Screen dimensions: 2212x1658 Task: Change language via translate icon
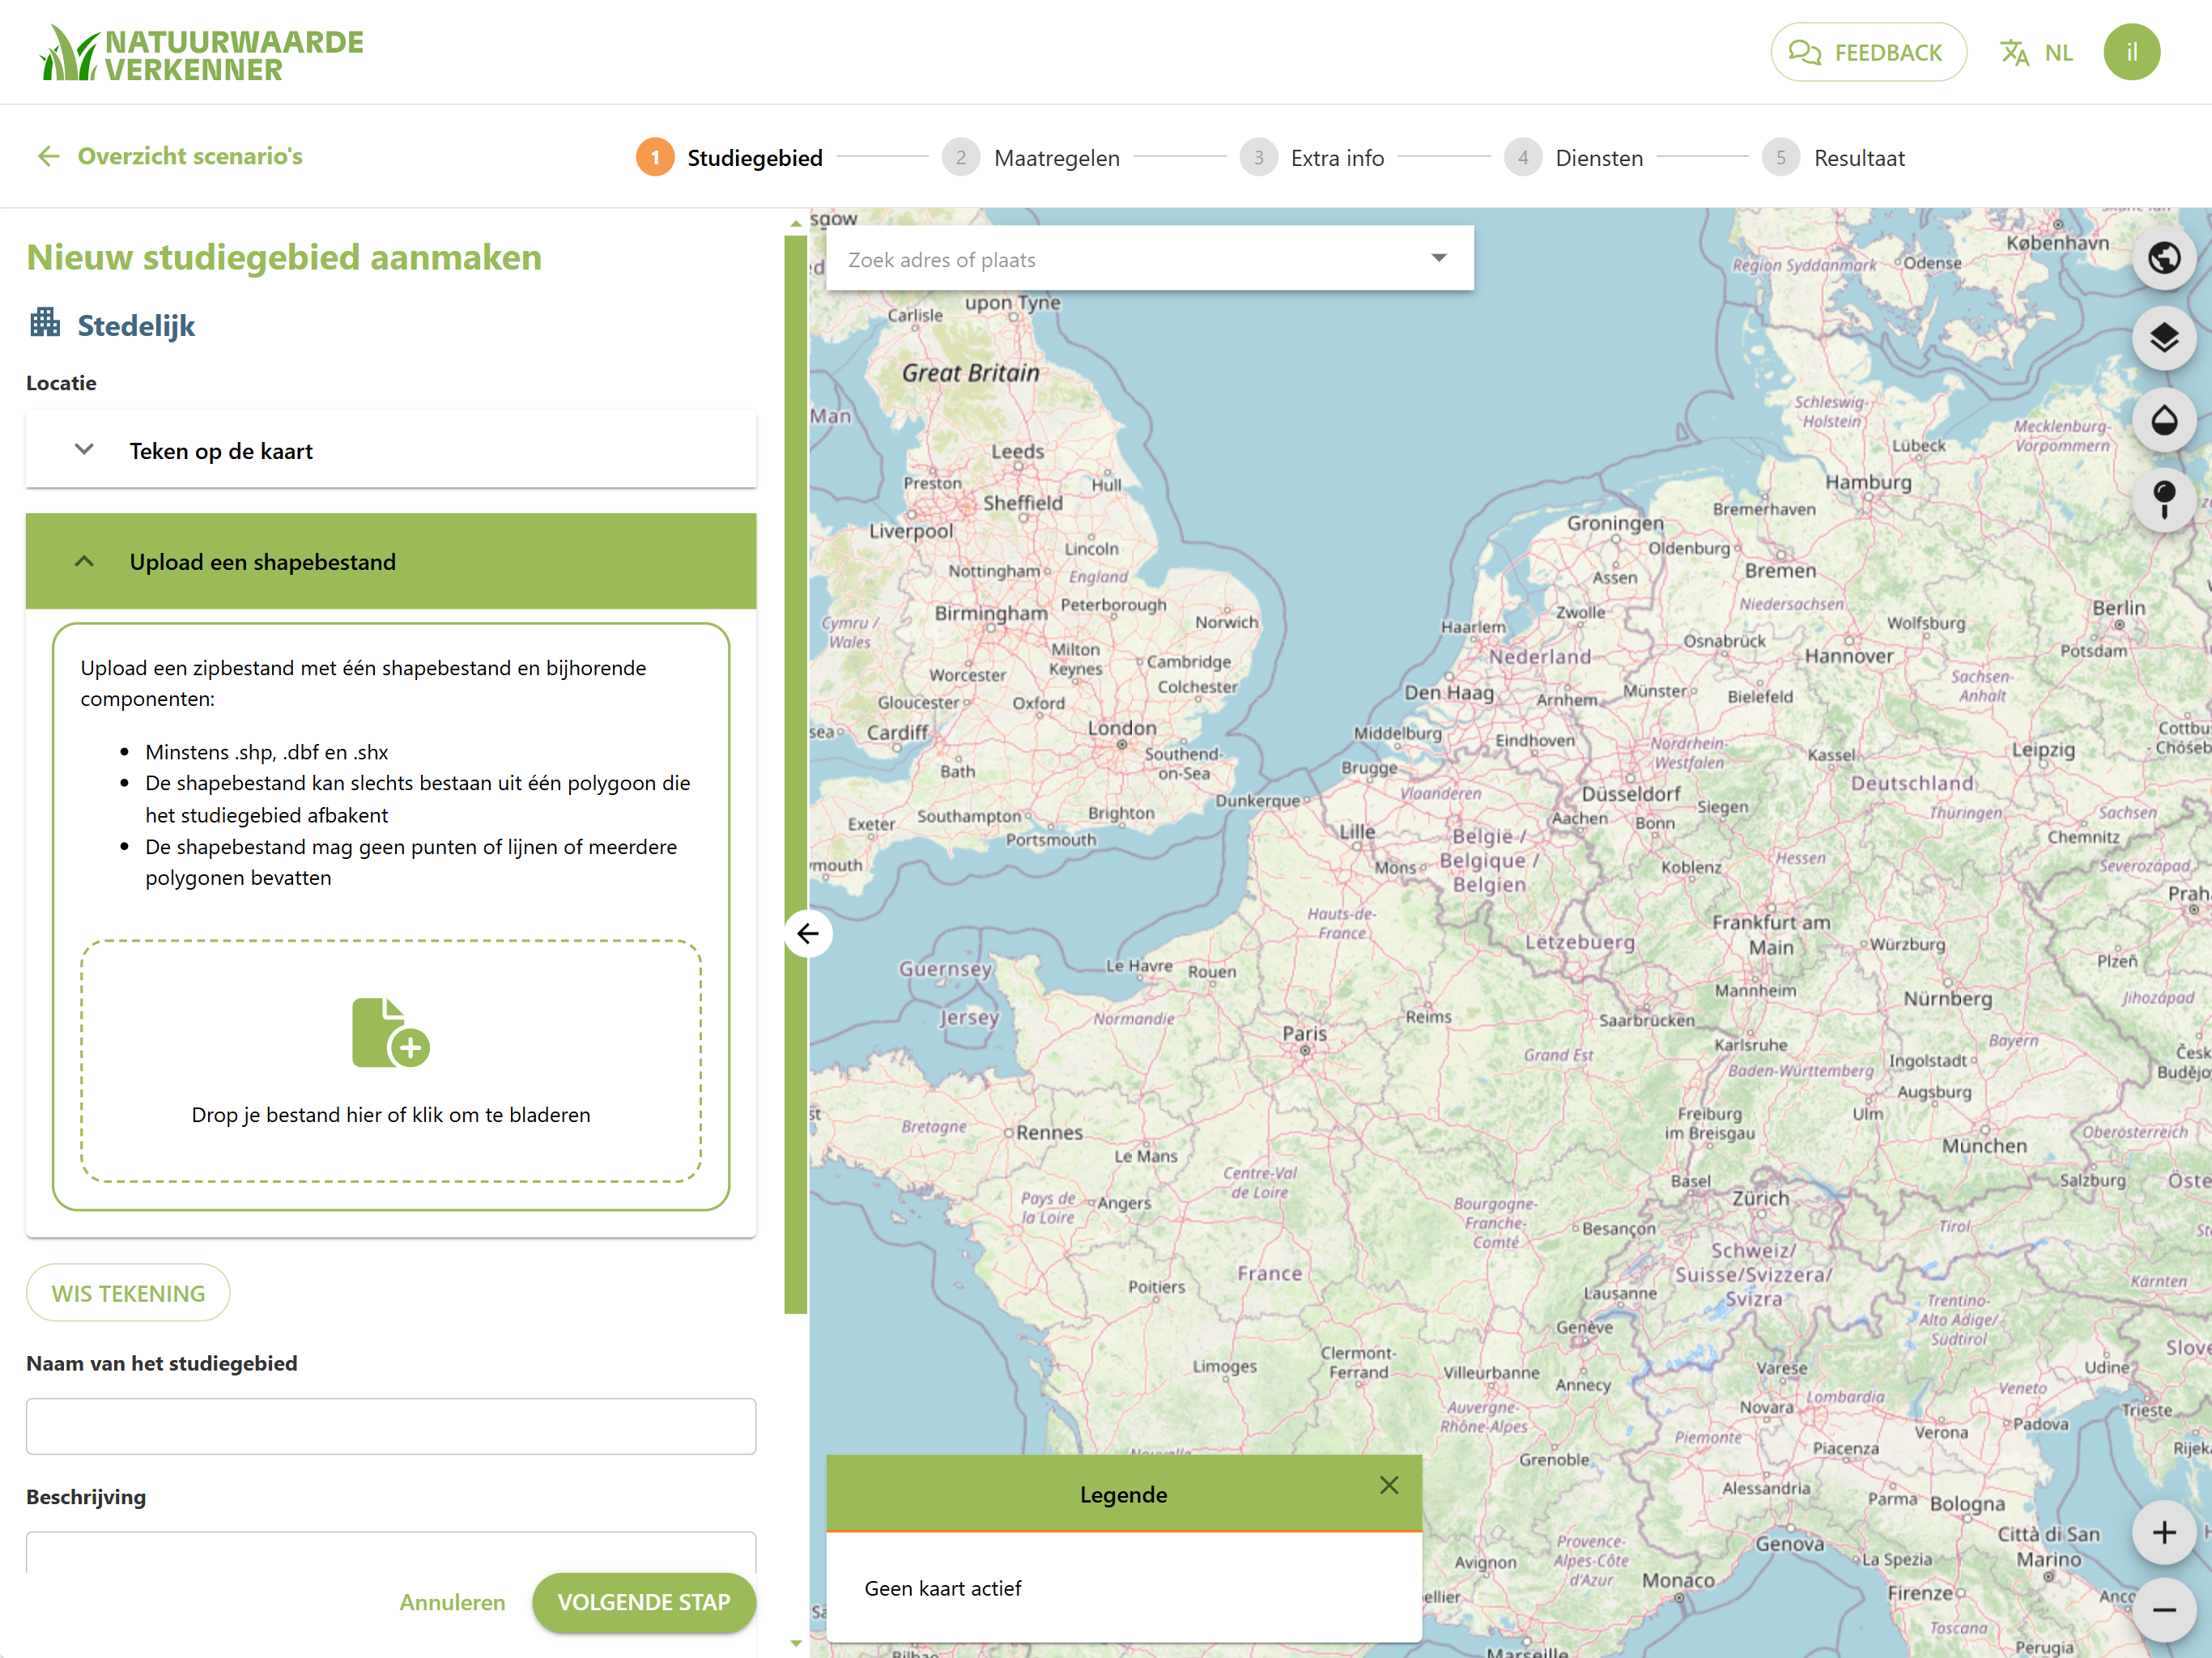[2014, 53]
